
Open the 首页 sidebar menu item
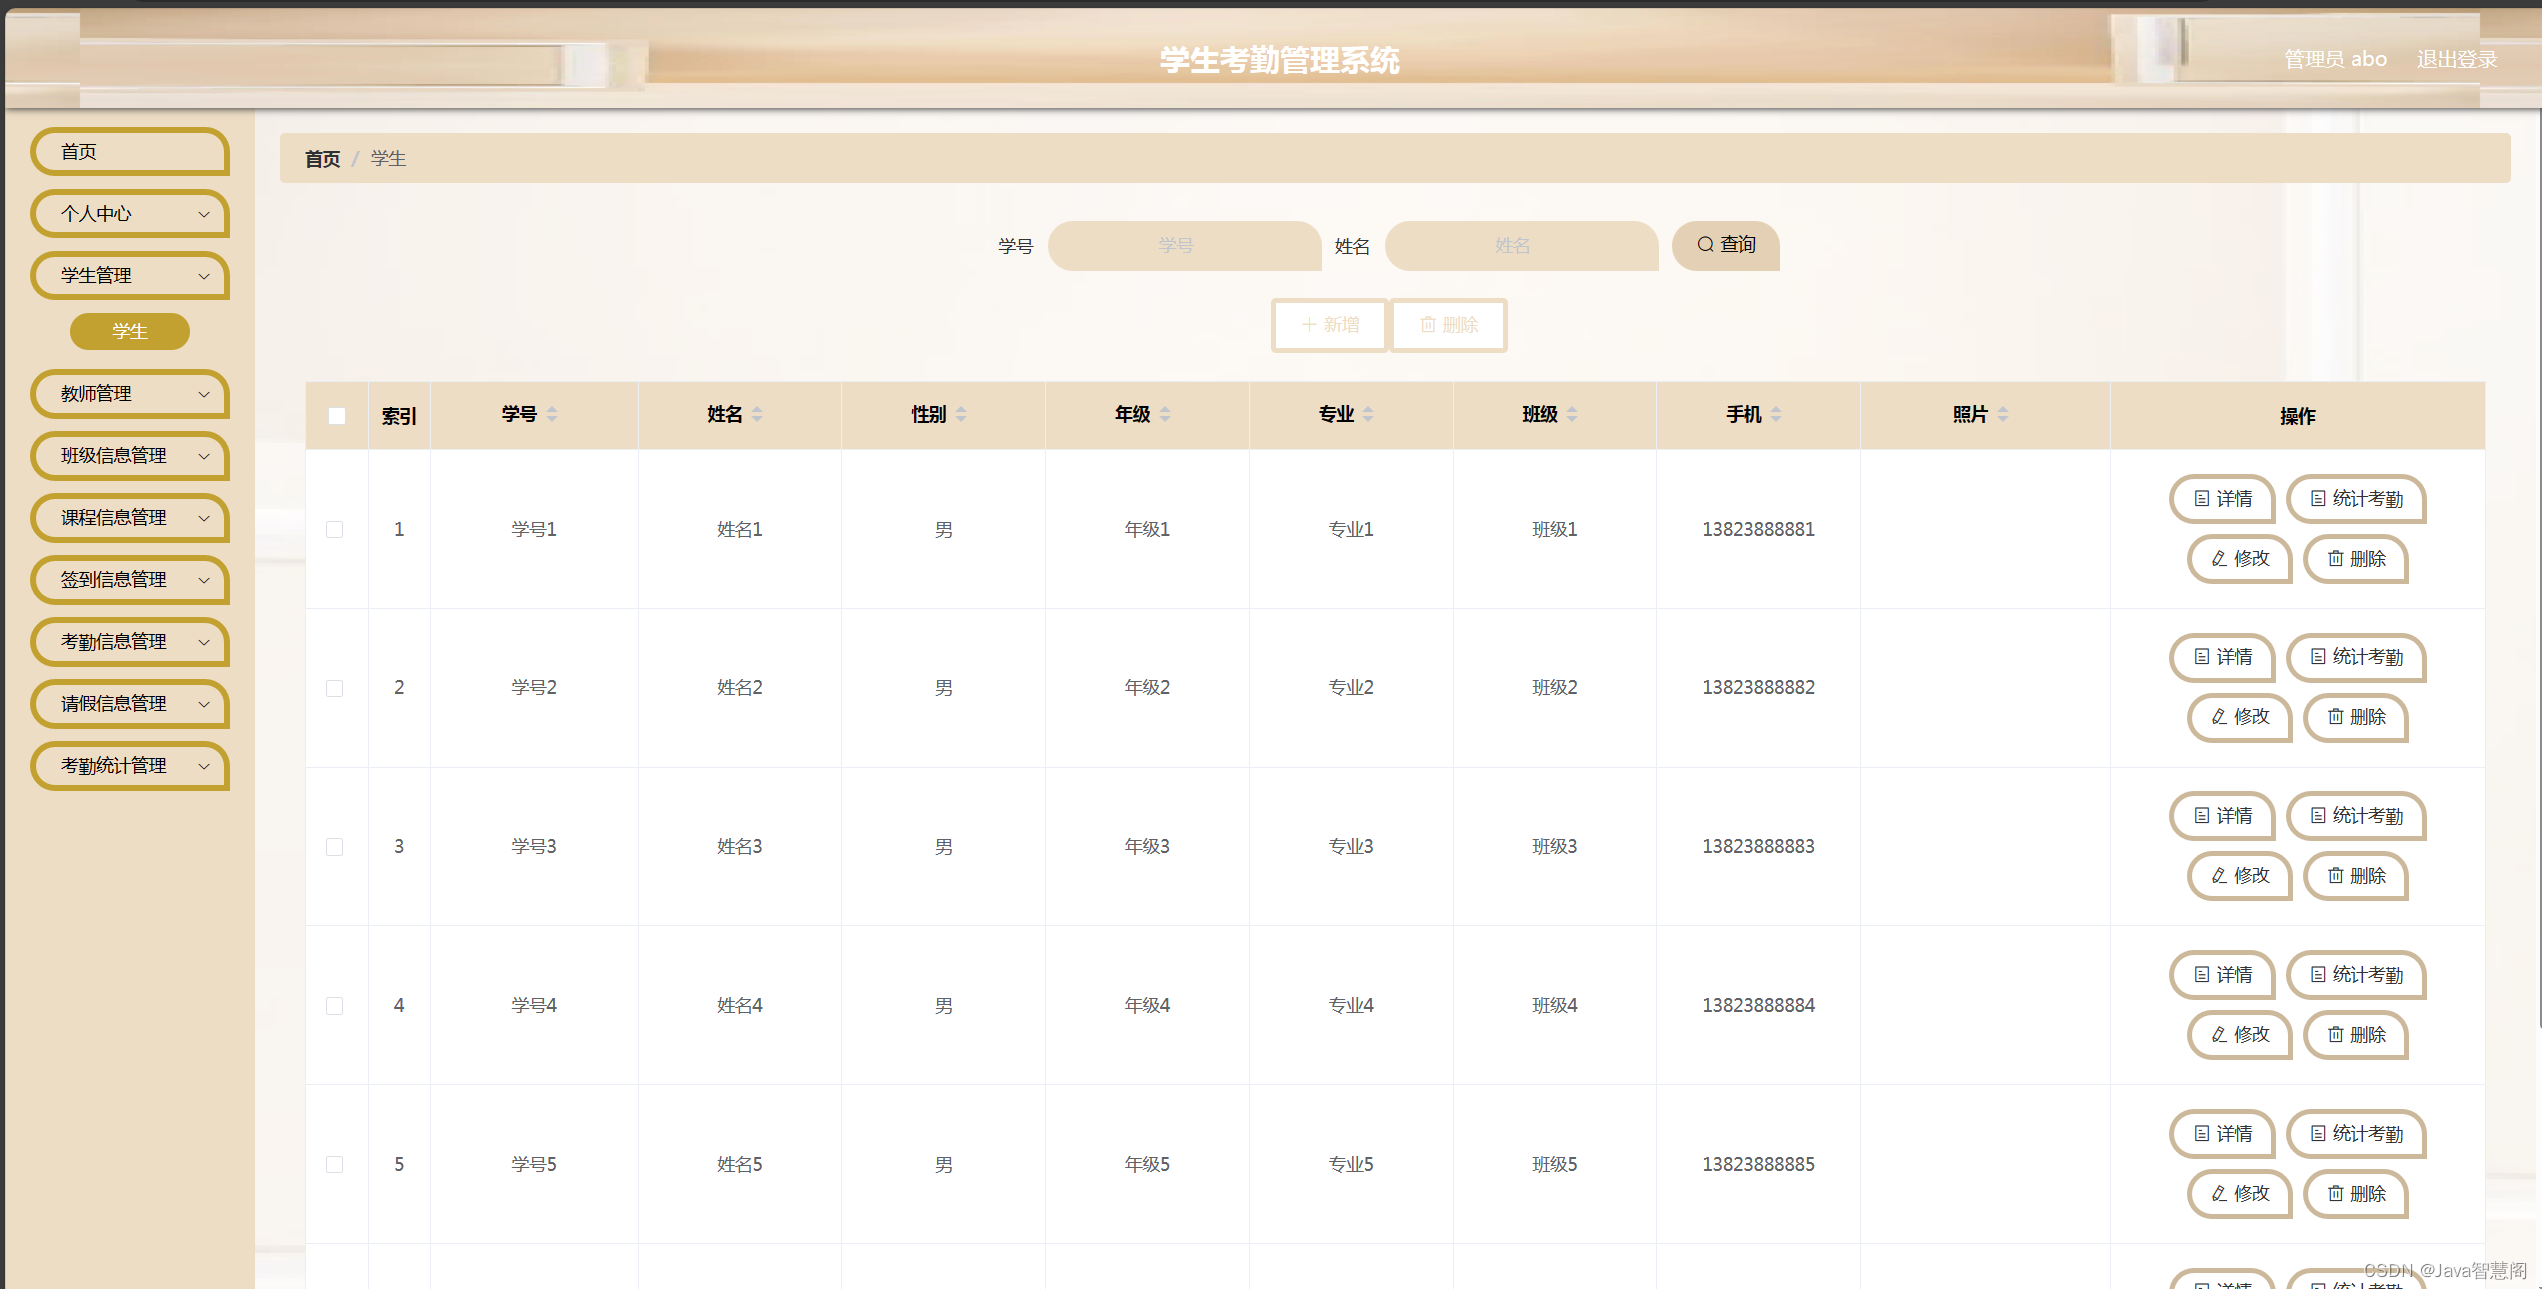coord(130,152)
